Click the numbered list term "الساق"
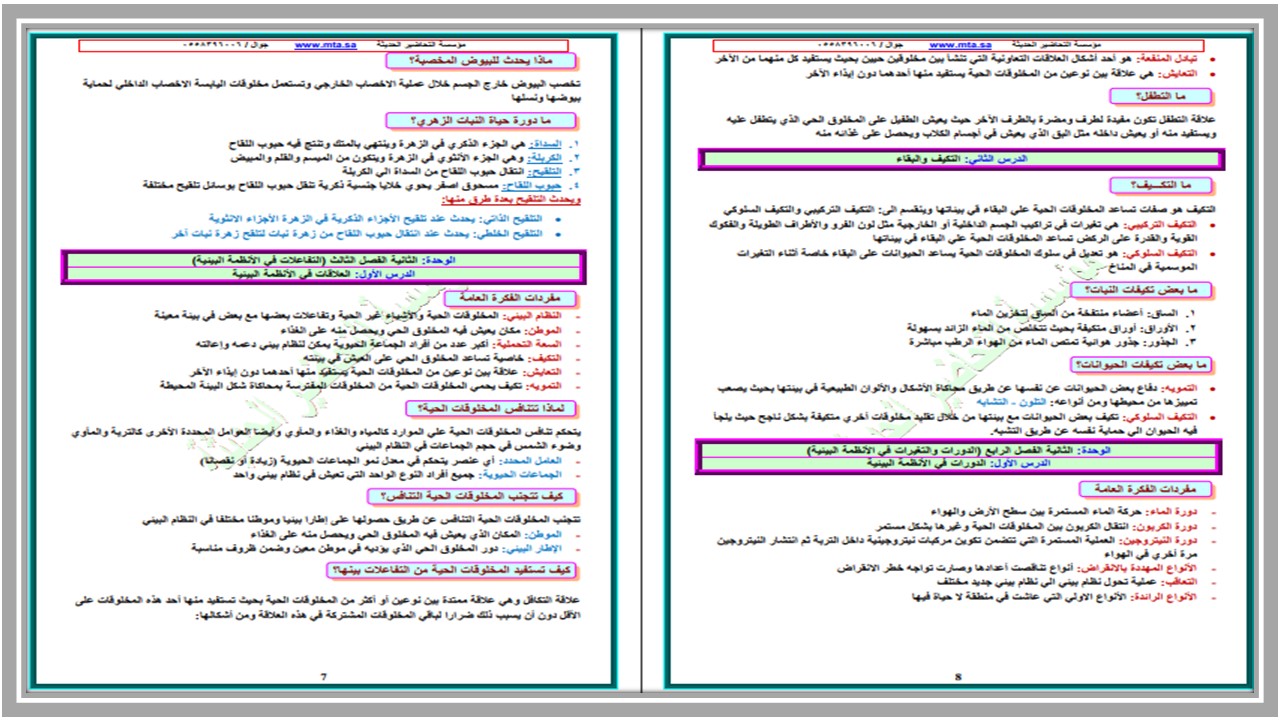Image resolution: width=1280 pixels, height=720 pixels. (x=1164, y=314)
